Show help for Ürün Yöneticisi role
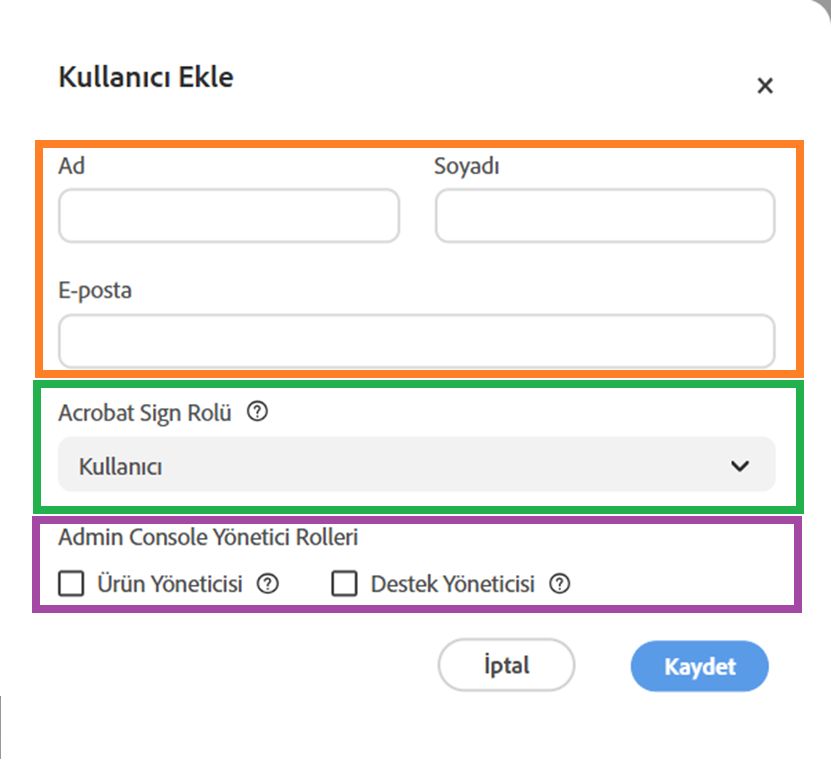This screenshot has height=777, width=831. (x=267, y=584)
